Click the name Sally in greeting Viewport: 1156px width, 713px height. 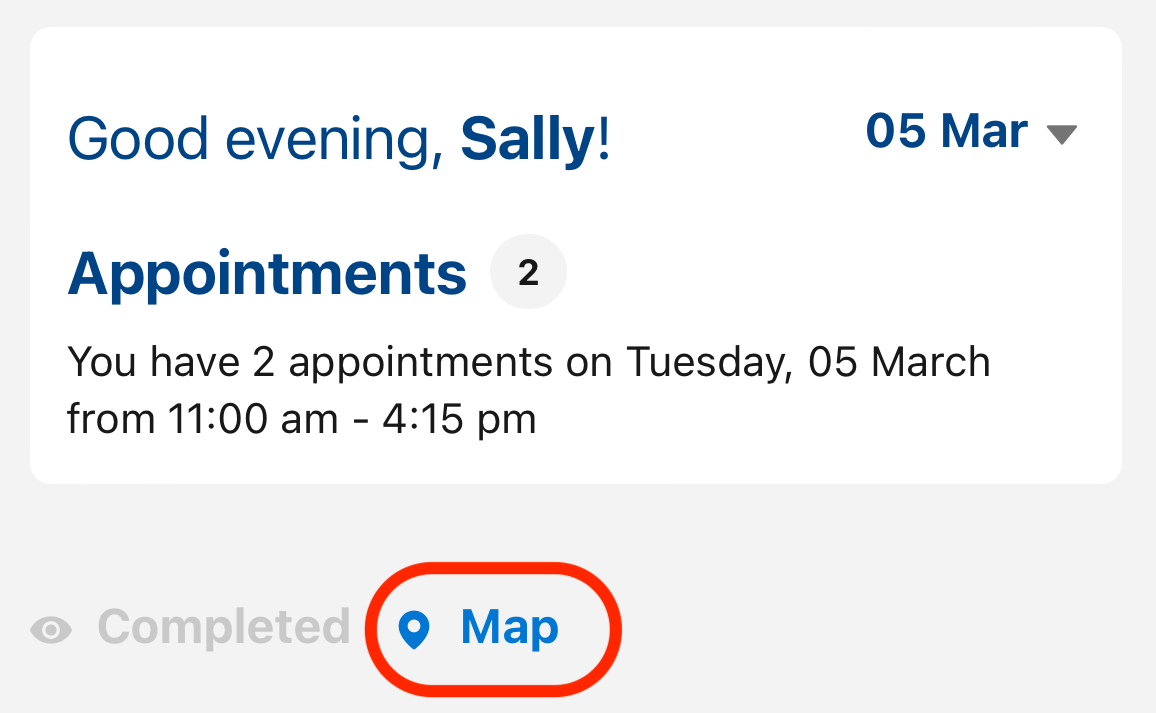[x=527, y=140]
